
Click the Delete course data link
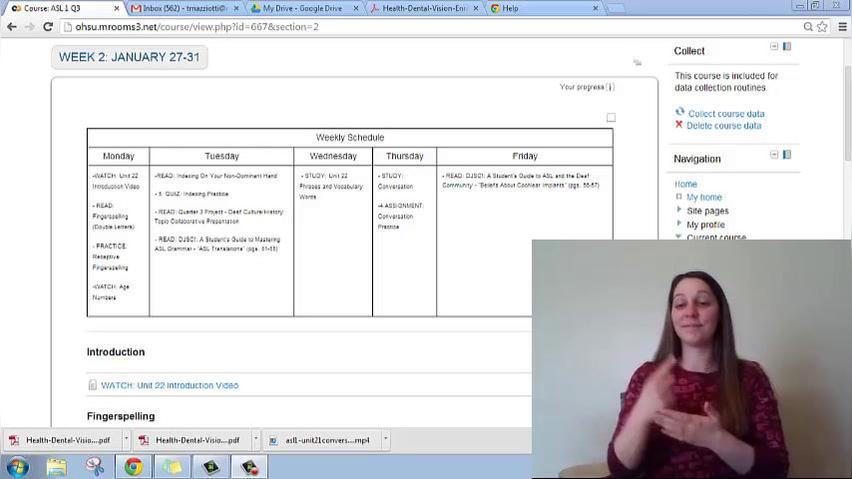[724, 125]
